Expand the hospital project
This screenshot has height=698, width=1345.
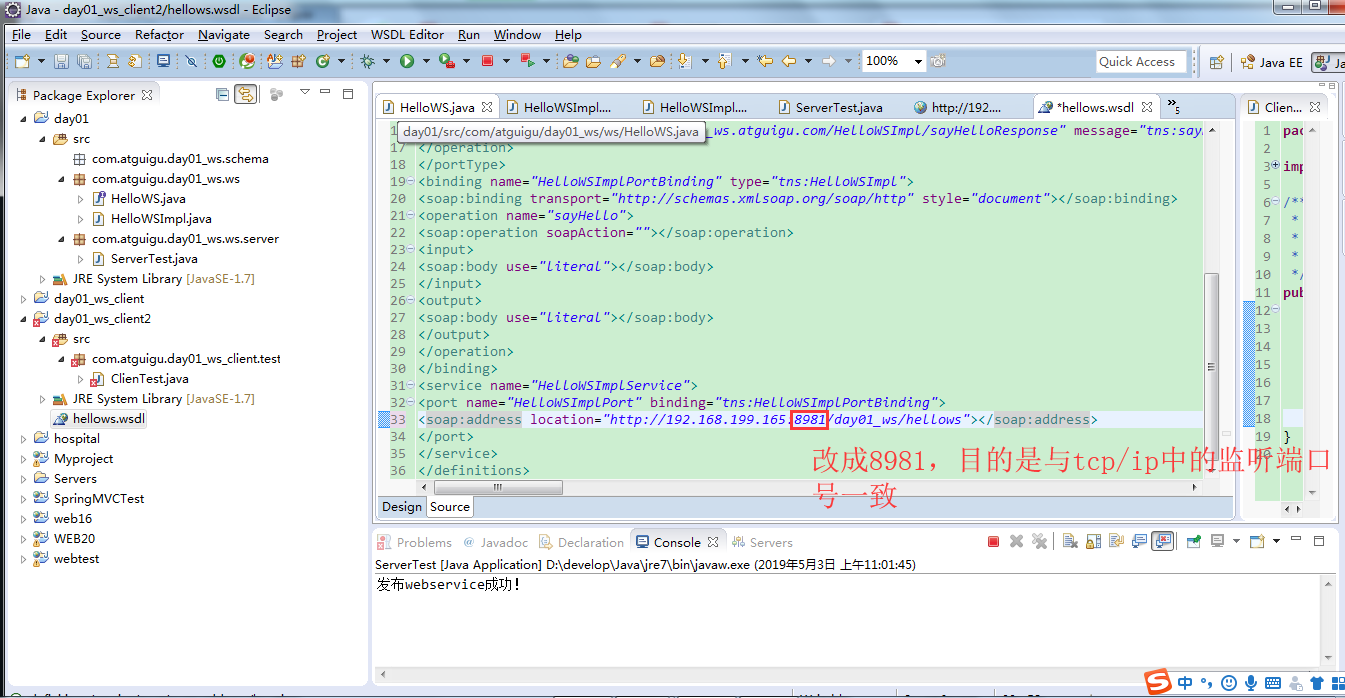[24, 438]
